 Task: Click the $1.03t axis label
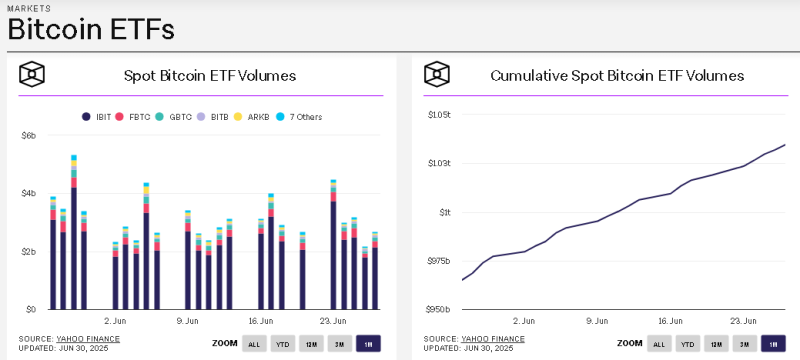[x=439, y=163]
